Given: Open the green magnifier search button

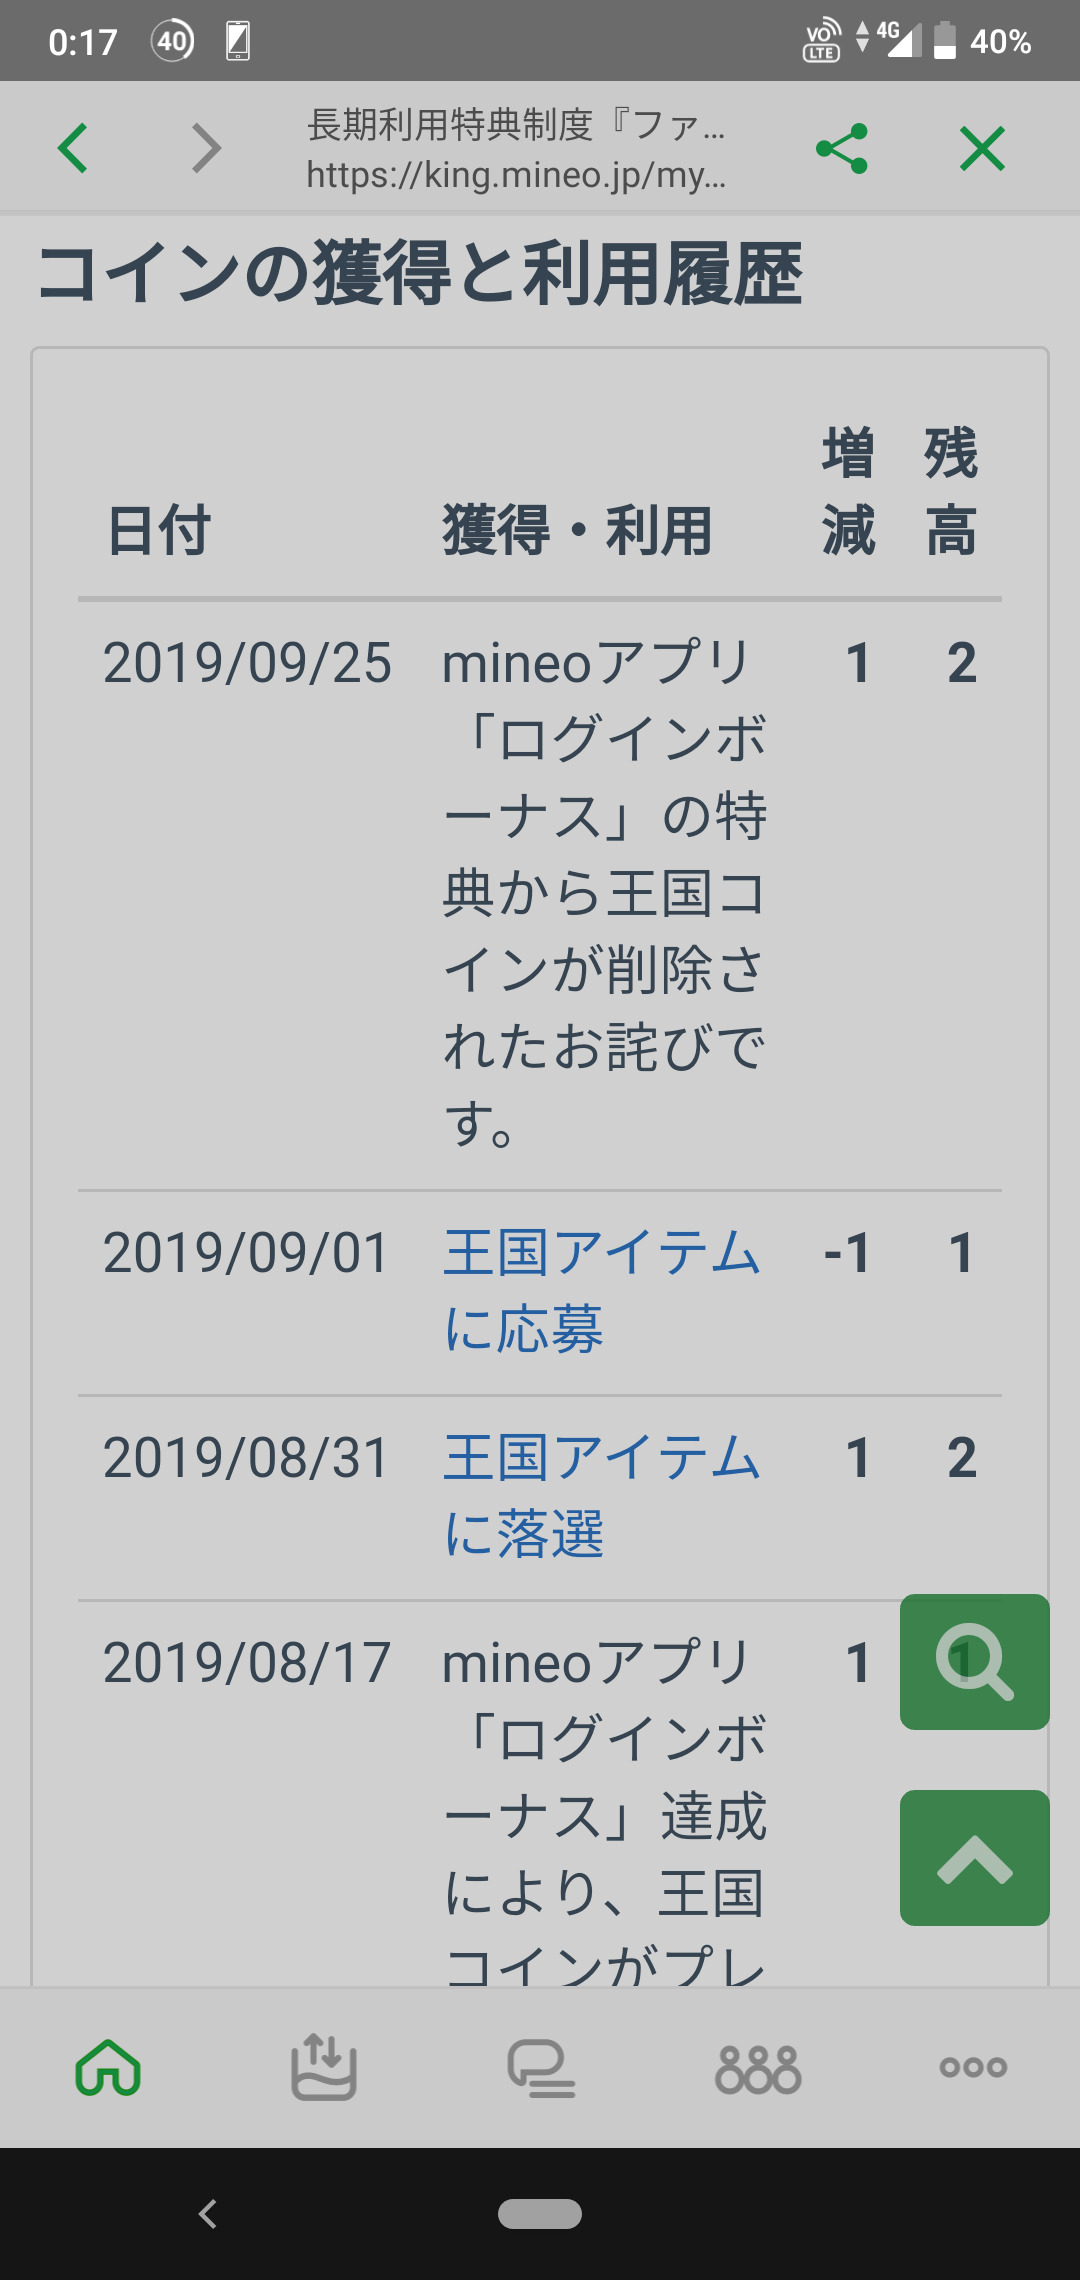Looking at the screenshot, I should 974,1662.
